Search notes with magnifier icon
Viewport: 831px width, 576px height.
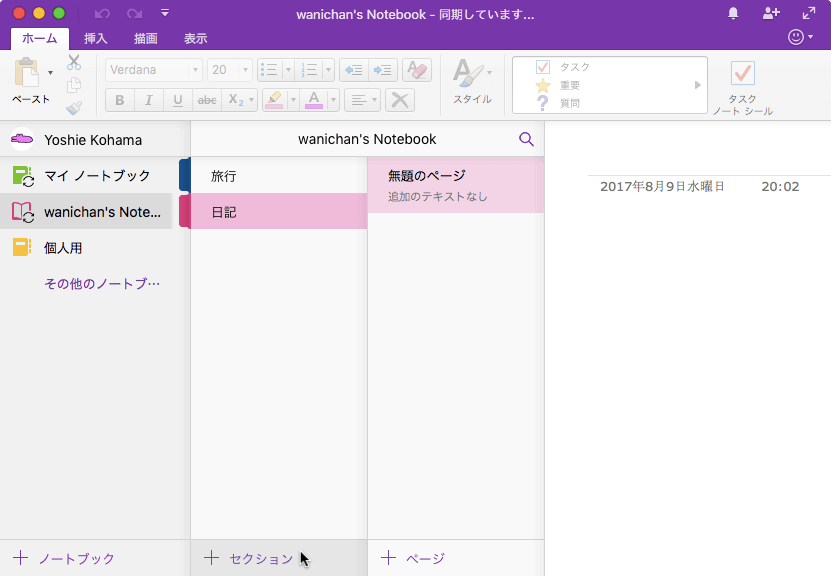tap(526, 139)
